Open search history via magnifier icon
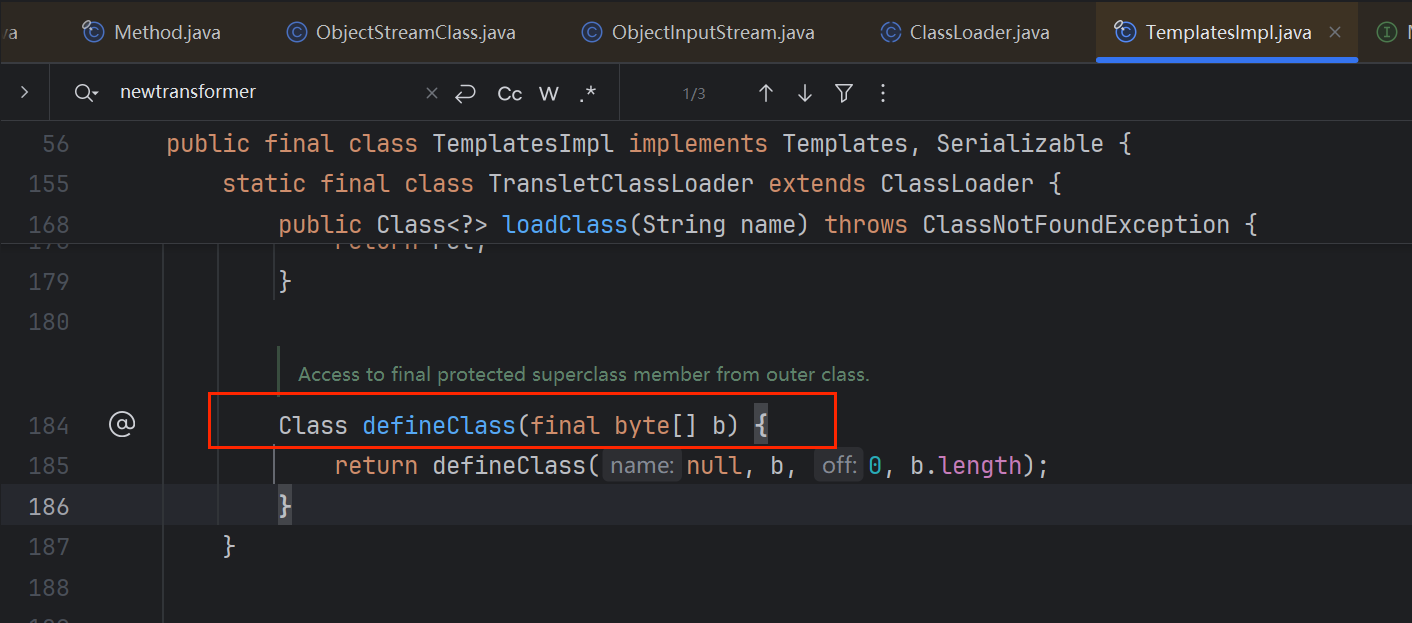 86,93
